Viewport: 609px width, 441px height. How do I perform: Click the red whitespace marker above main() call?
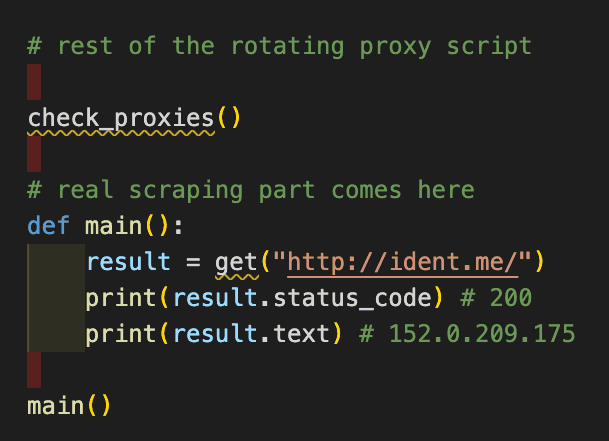34,370
